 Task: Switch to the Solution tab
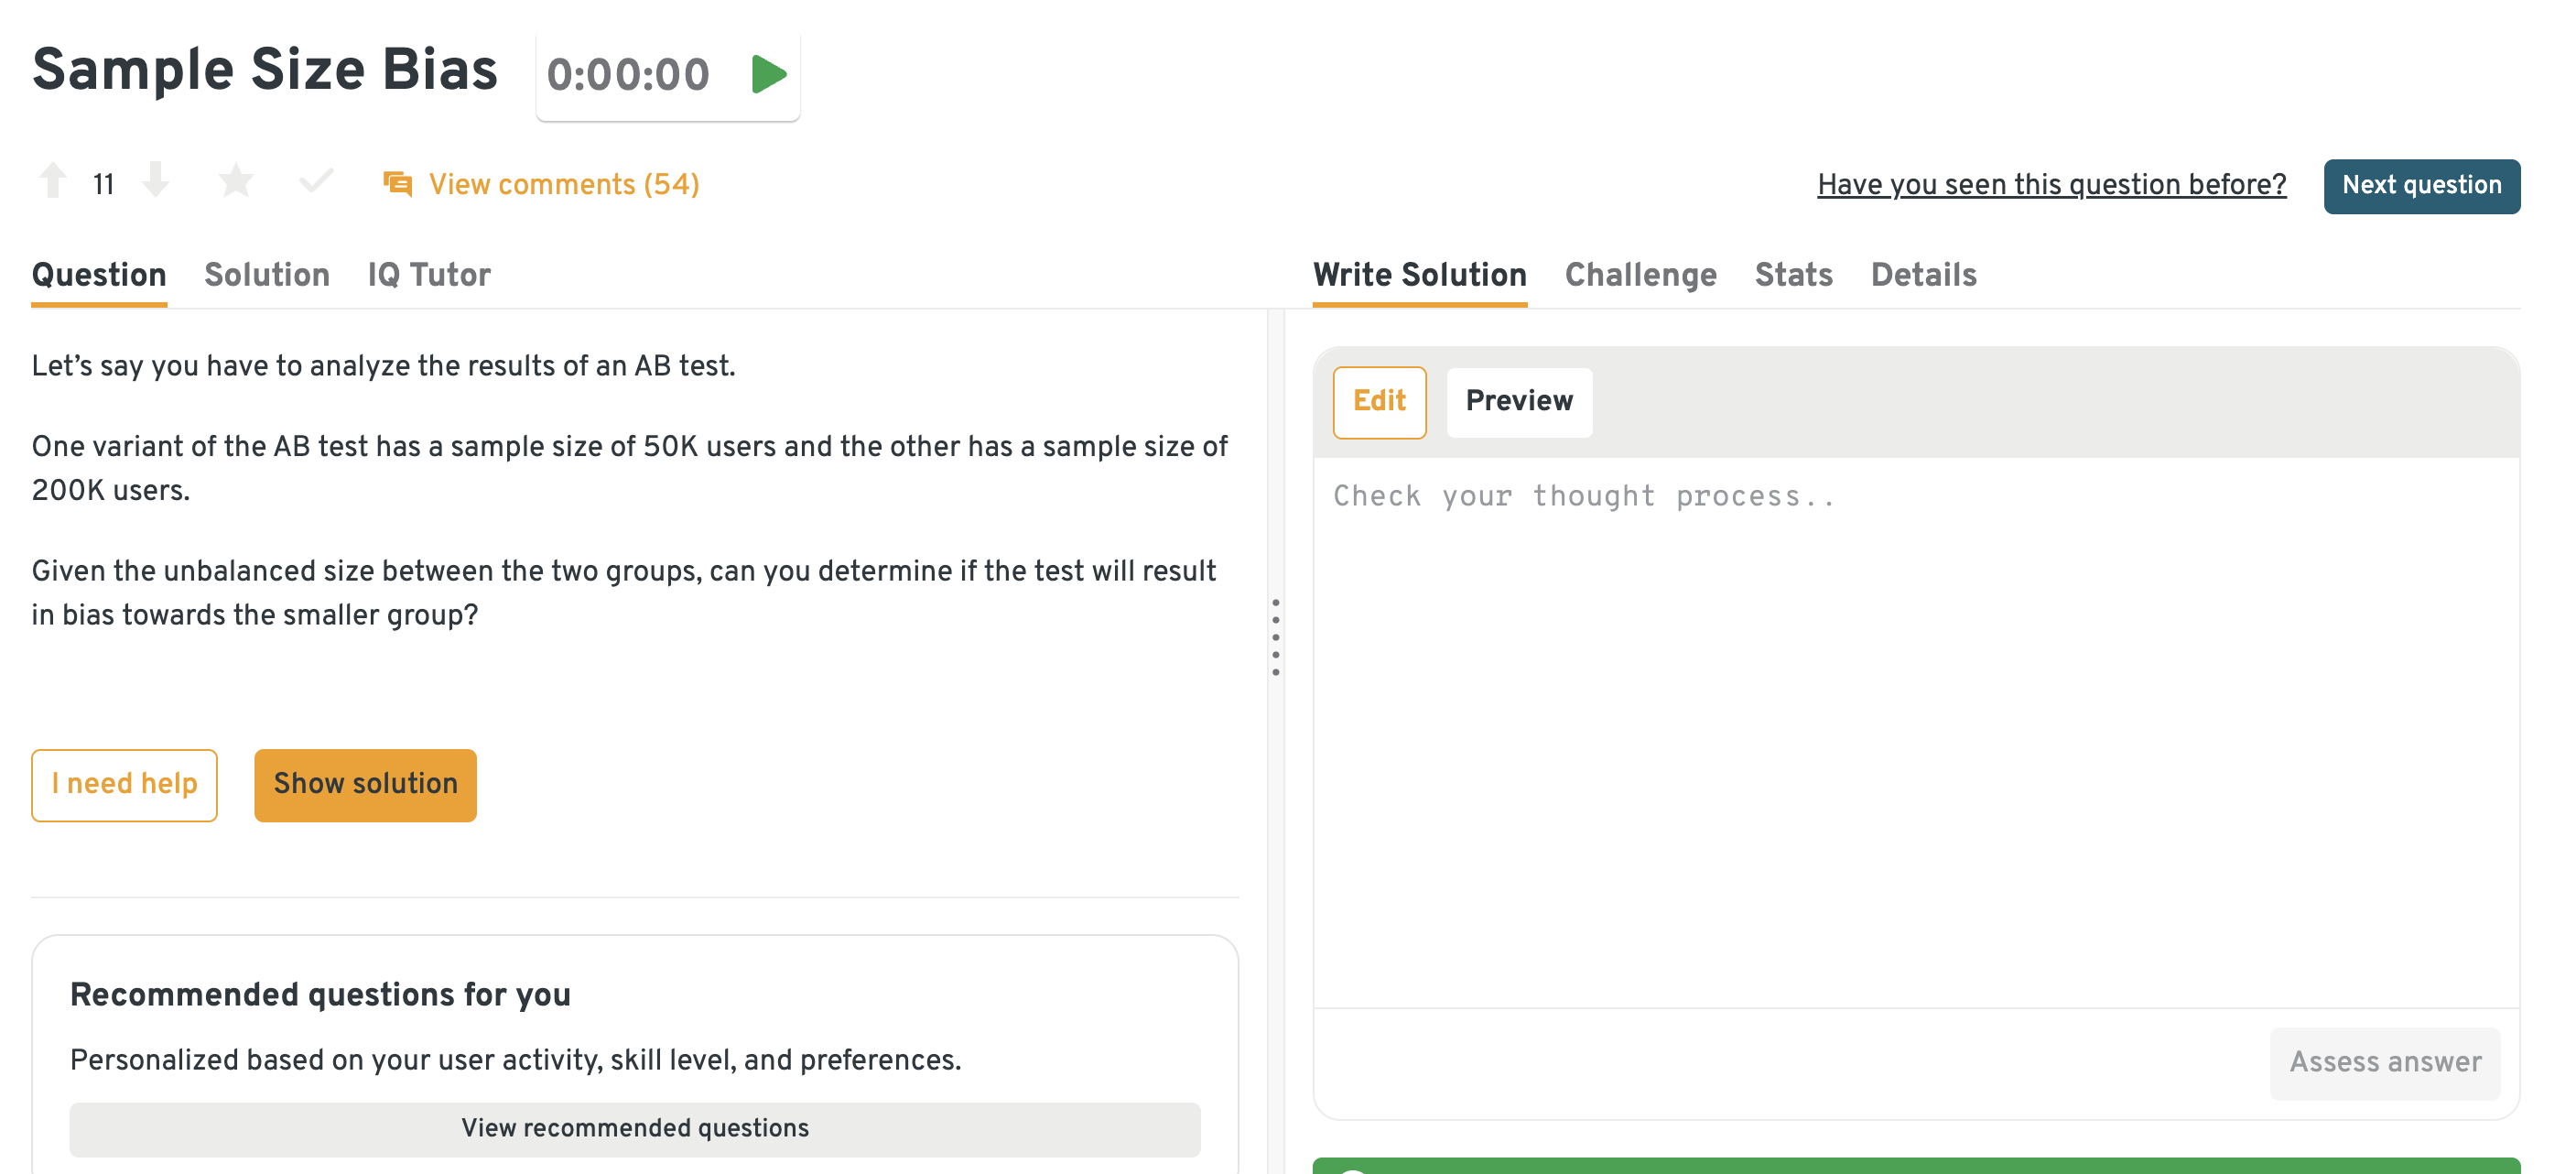[x=267, y=275]
